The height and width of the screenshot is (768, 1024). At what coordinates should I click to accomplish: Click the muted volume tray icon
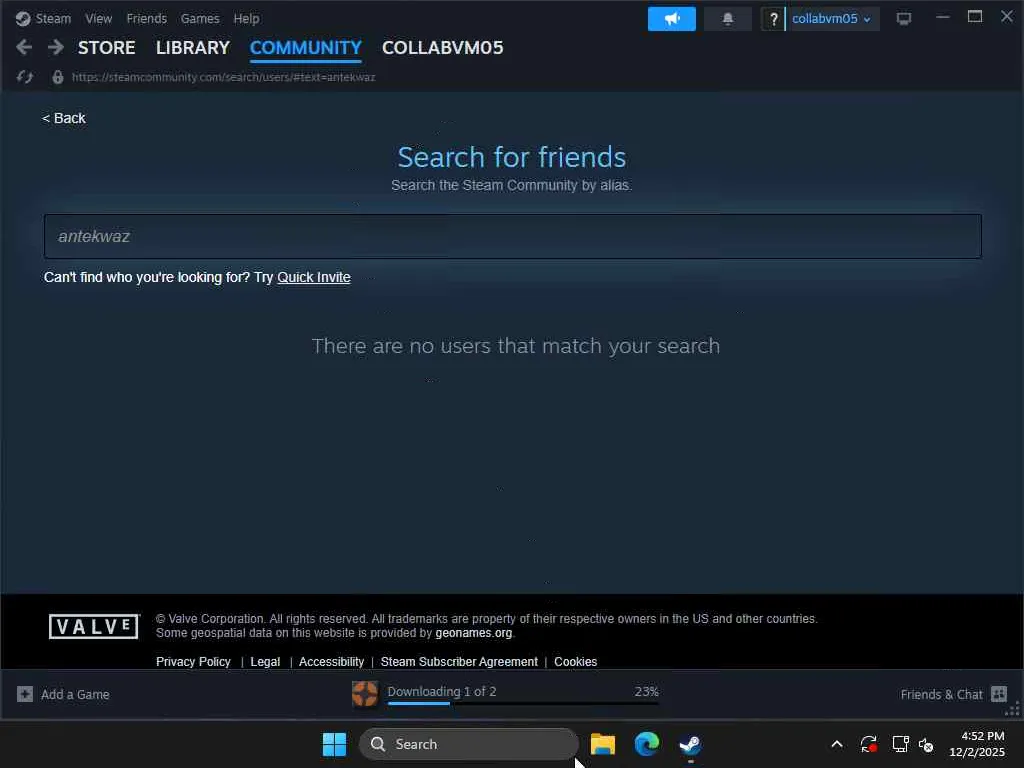(926, 744)
